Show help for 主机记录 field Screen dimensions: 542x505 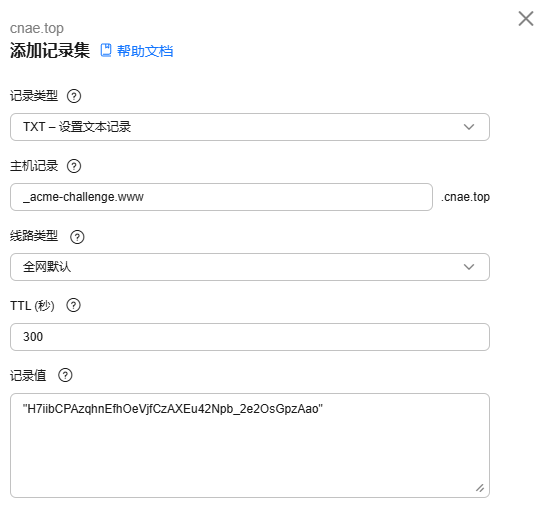(x=74, y=166)
